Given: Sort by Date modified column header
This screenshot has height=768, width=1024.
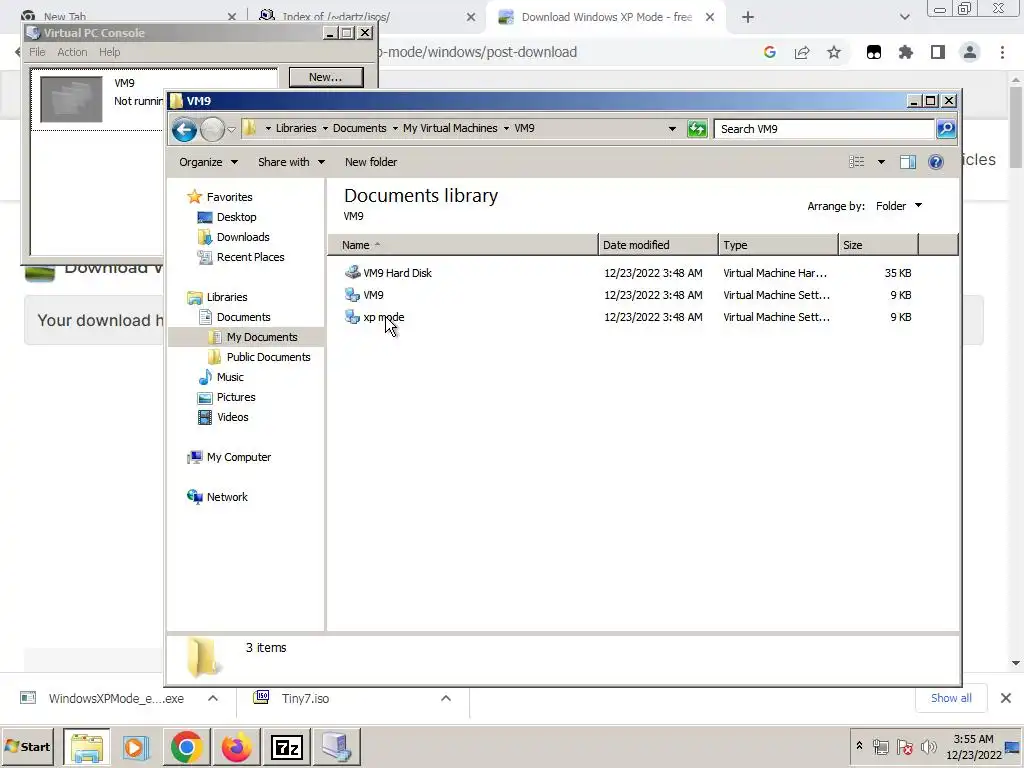Looking at the screenshot, I should [x=658, y=245].
